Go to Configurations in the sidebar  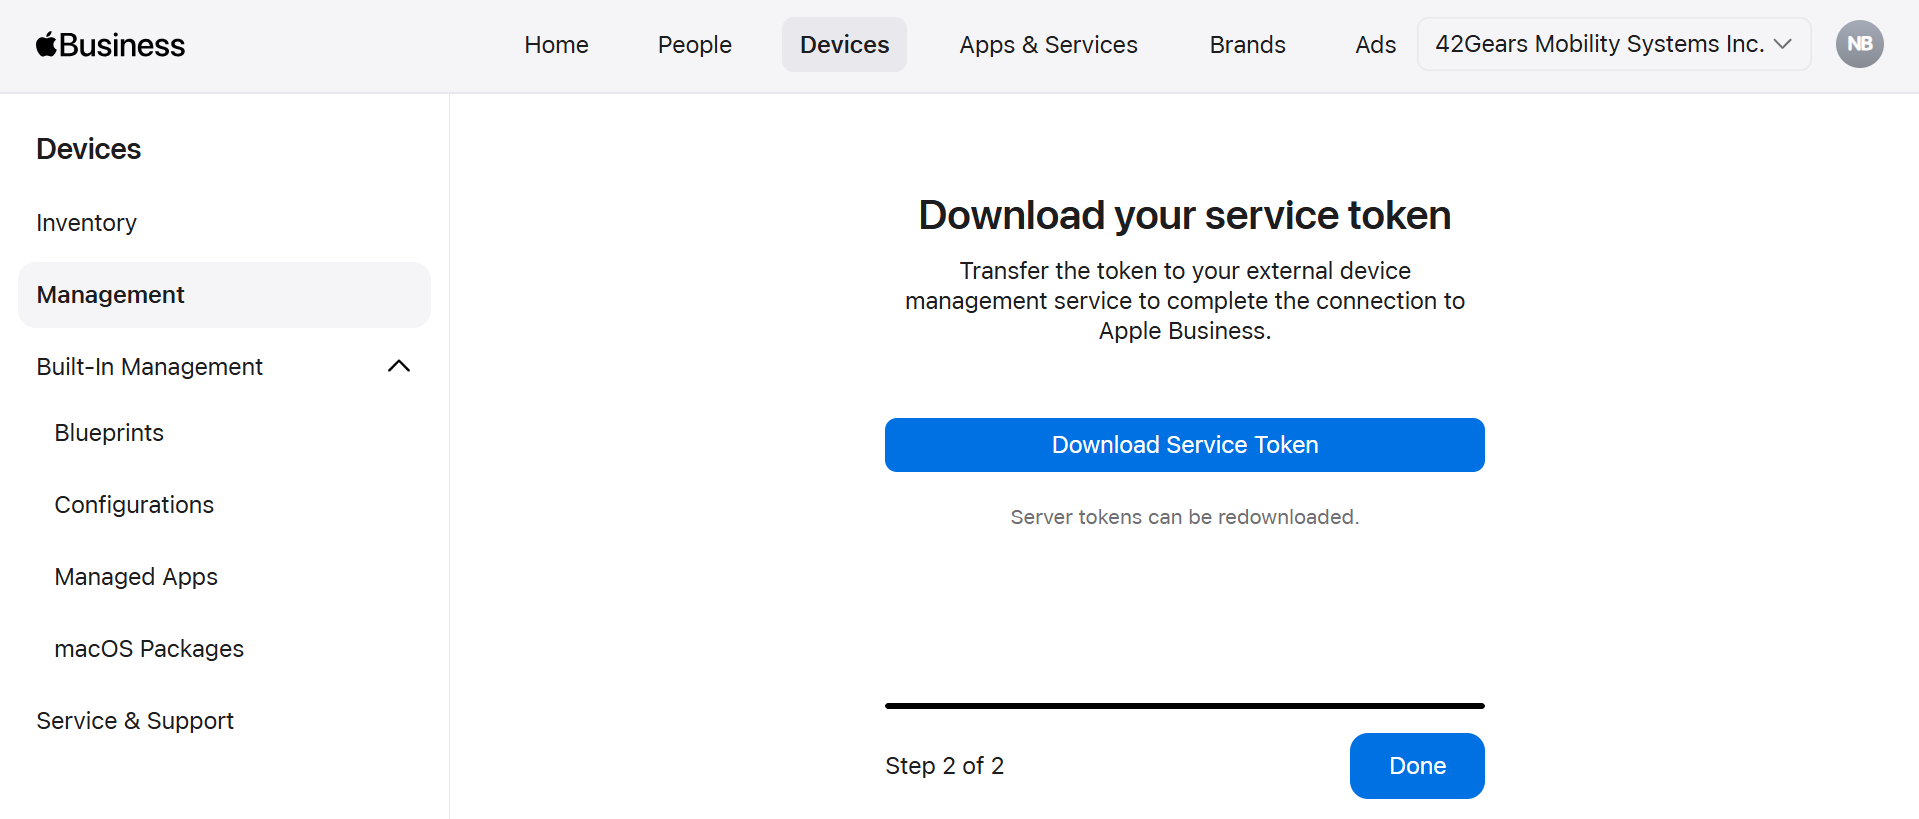tap(134, 505)
